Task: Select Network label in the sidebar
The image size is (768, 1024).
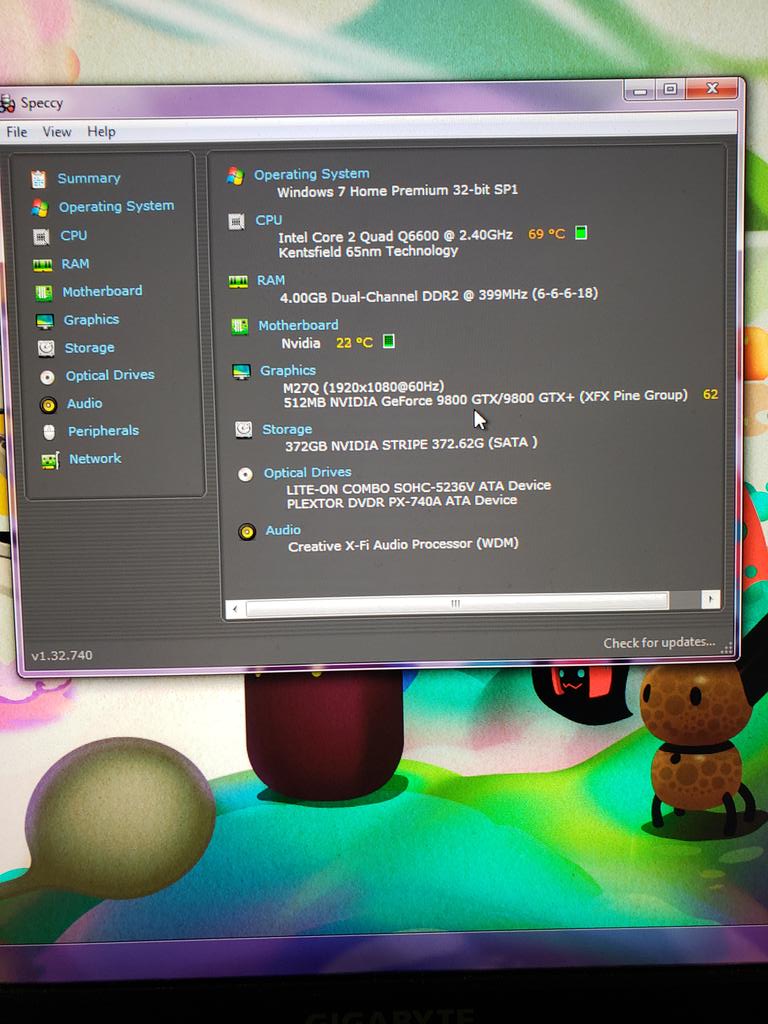Action: pyautogui.click(x=95, y=459)
